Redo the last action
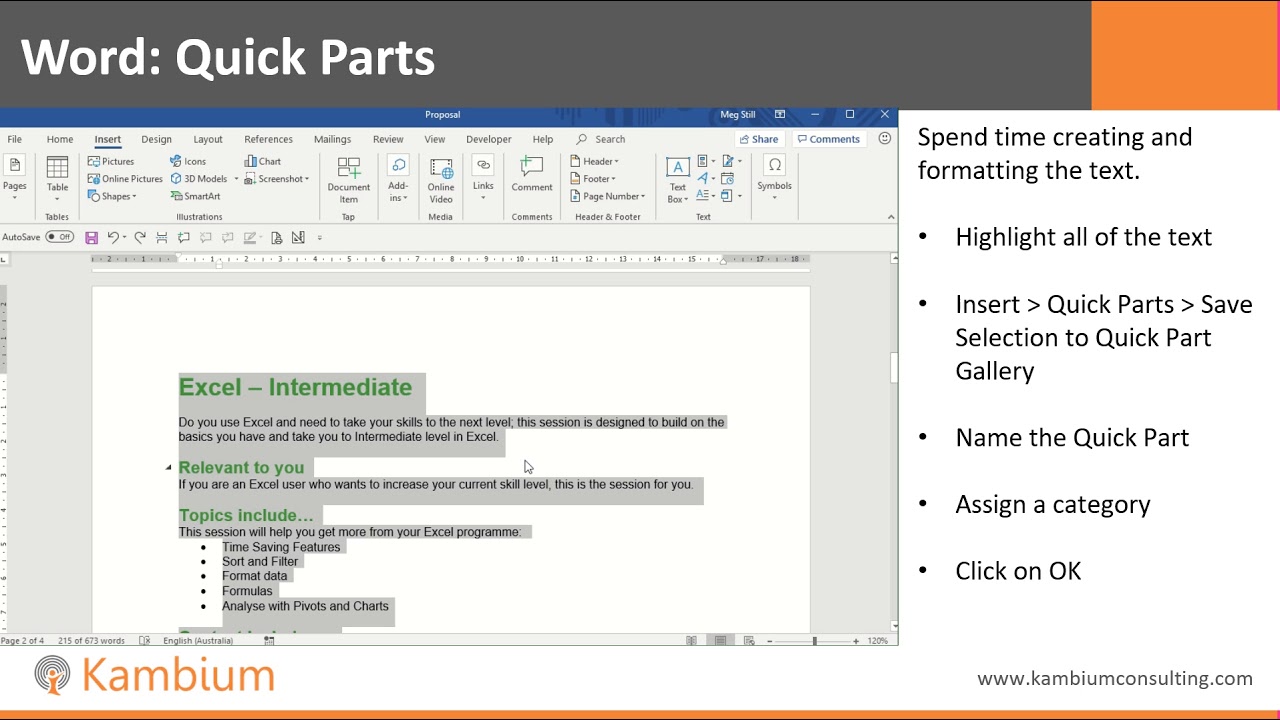 pos(140,238)
